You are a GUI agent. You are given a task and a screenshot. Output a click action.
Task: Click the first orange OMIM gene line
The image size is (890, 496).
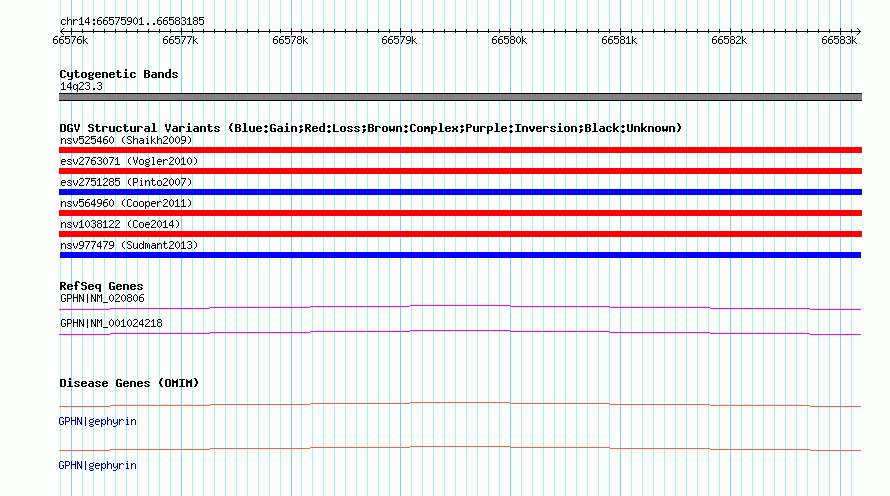460,405
